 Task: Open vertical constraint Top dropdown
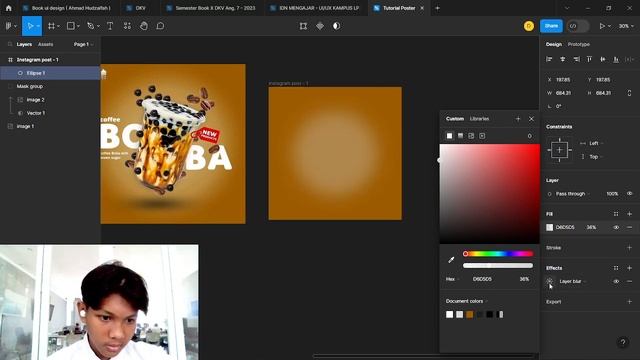596,157
